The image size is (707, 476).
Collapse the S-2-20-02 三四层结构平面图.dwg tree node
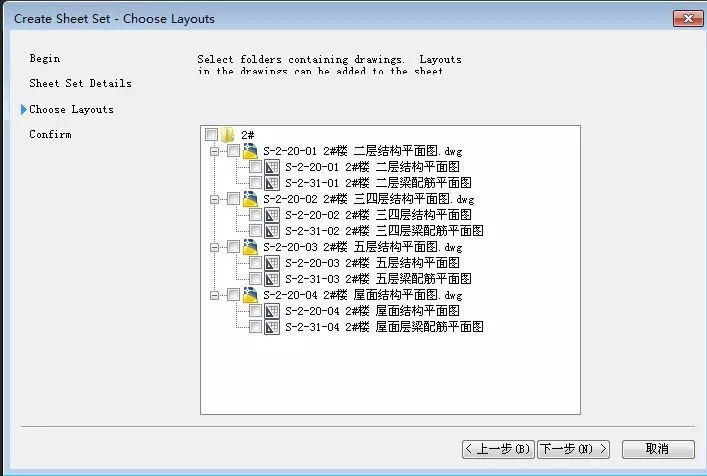[214, 199]
